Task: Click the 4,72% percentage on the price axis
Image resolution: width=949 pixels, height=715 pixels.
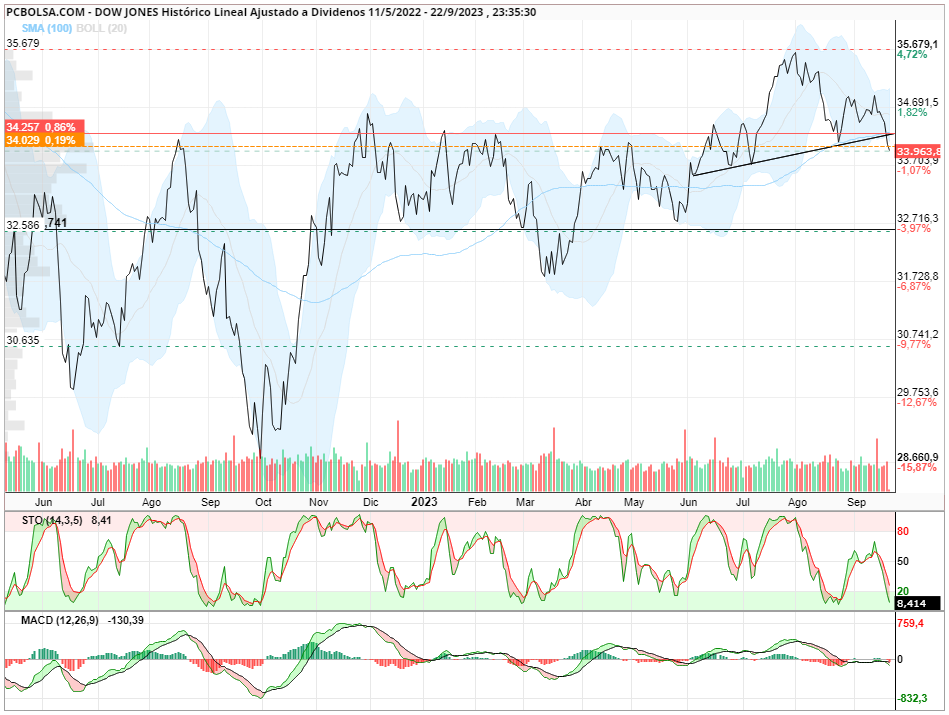Action: 911,54
